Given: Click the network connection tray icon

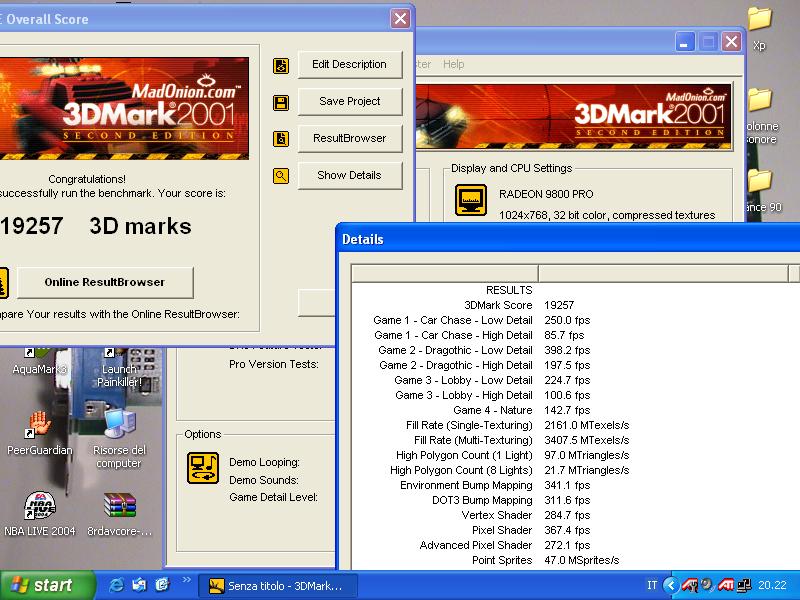Looking at the screenshot, I should 744,585.
